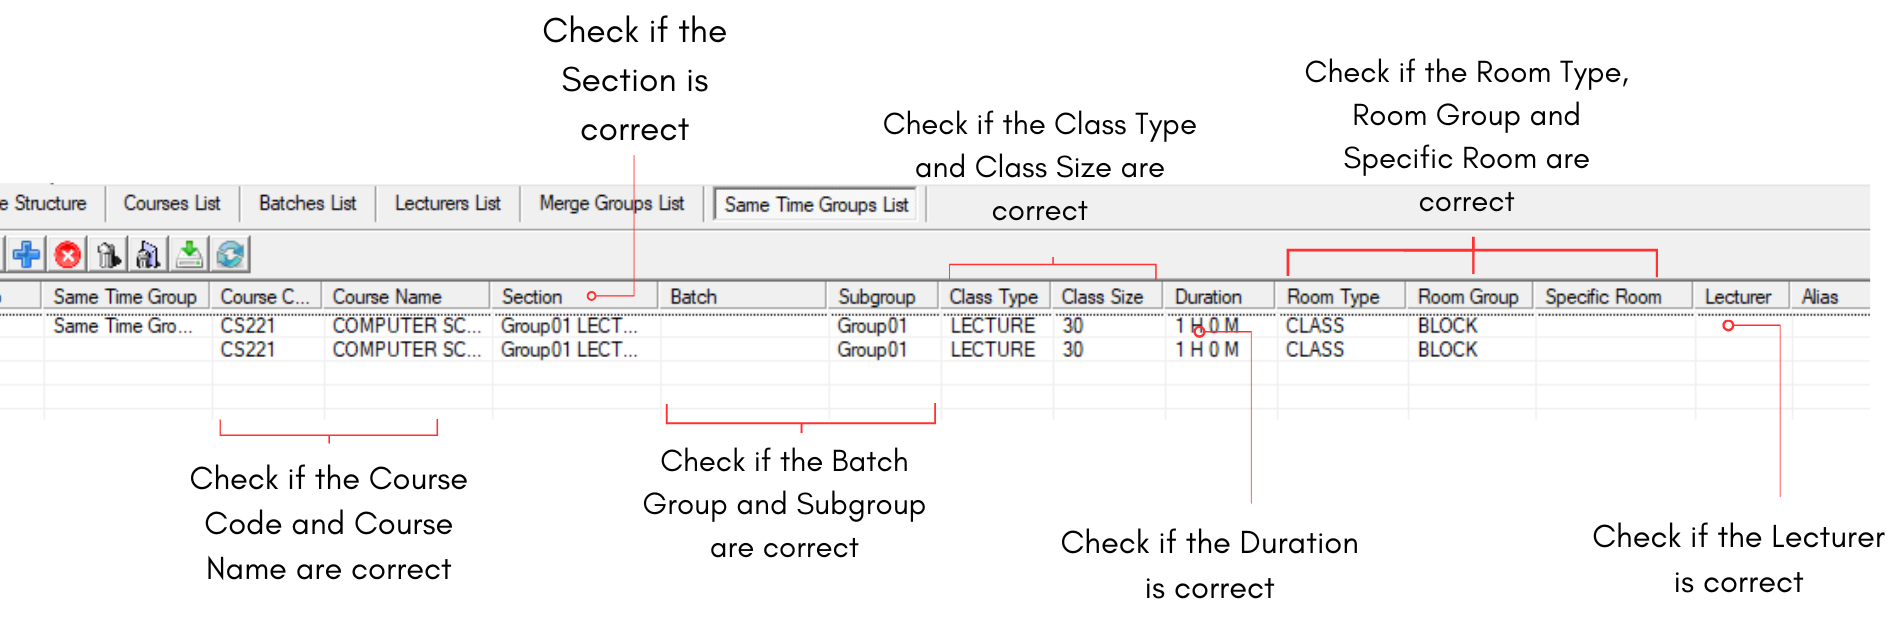Go to the Merge Groups List tab

point(611,203)
